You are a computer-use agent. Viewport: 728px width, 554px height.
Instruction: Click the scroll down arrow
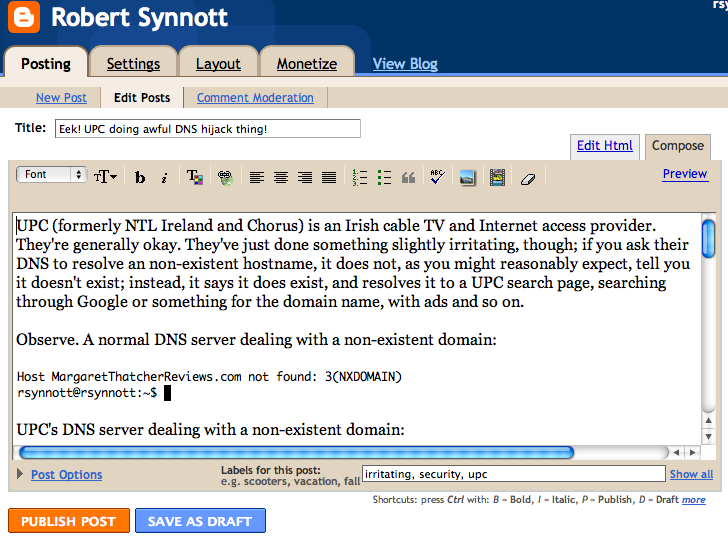708,437
